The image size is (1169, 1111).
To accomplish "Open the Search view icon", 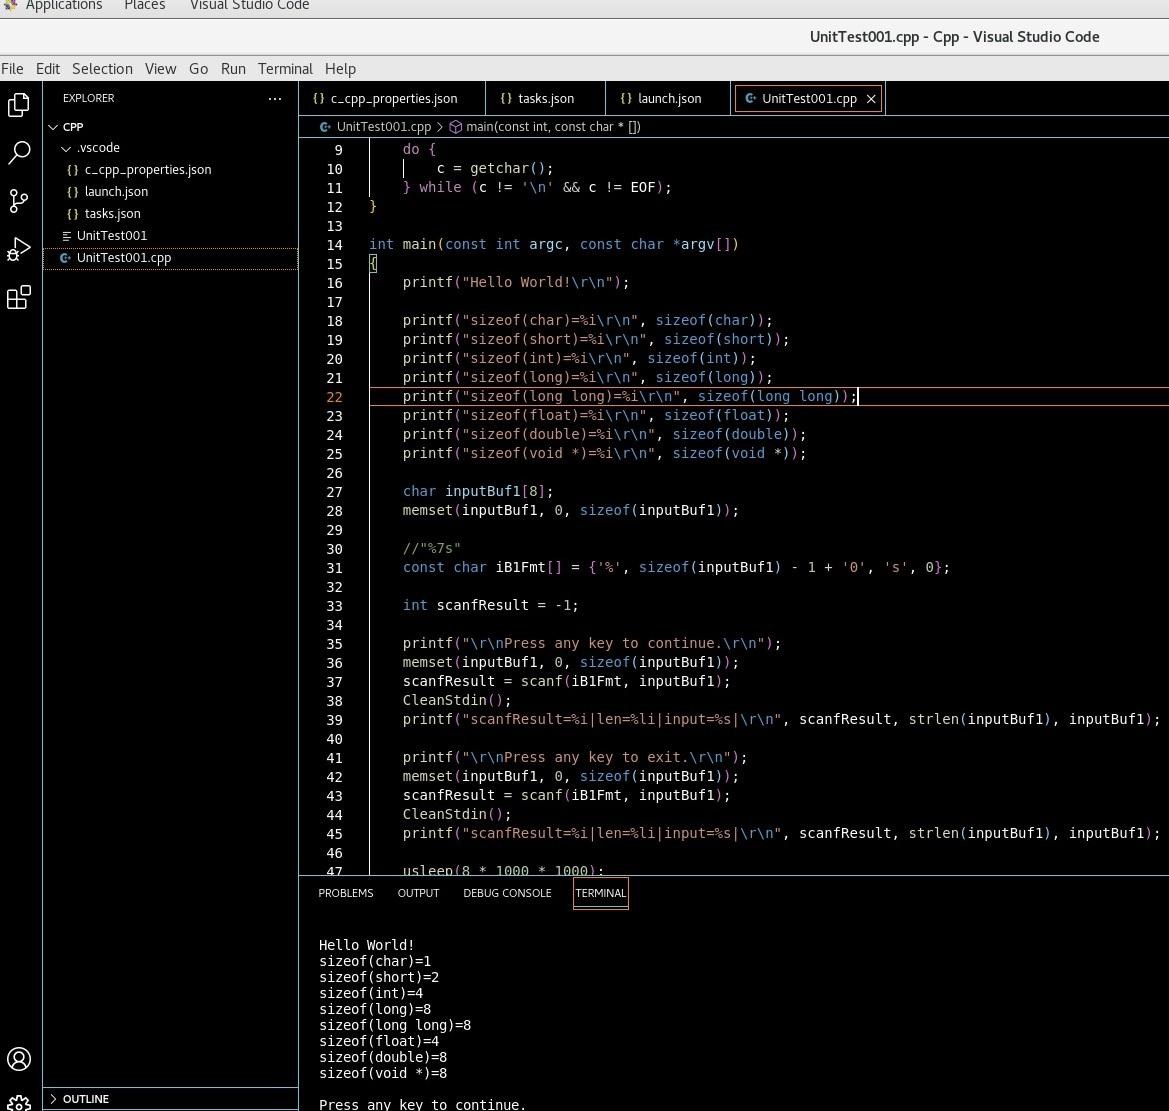I will pos(19,152).
